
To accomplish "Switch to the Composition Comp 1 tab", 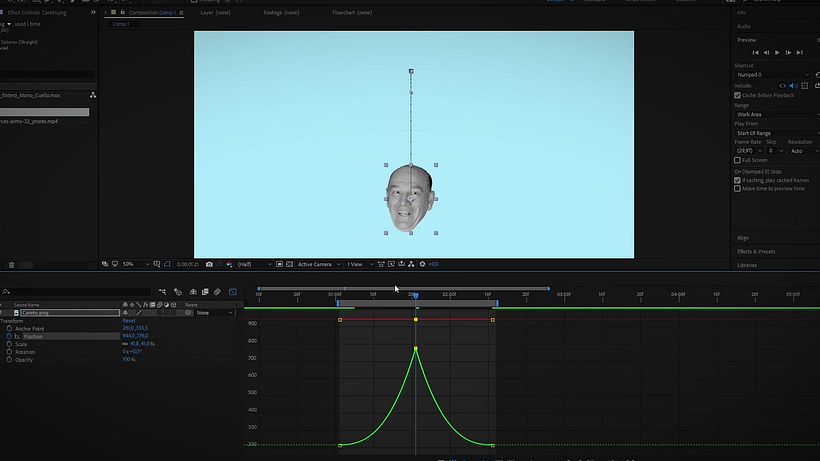I will coord(152,13).
